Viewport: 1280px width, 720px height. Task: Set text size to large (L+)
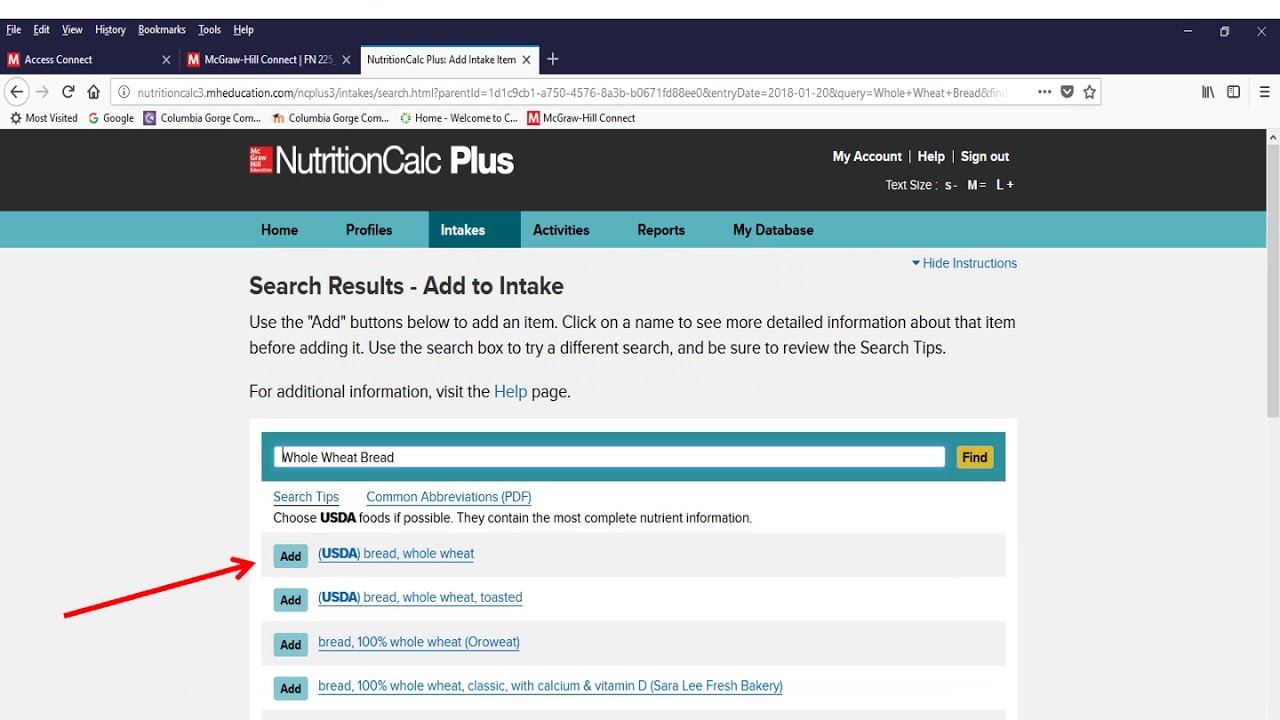[1005, 185]
